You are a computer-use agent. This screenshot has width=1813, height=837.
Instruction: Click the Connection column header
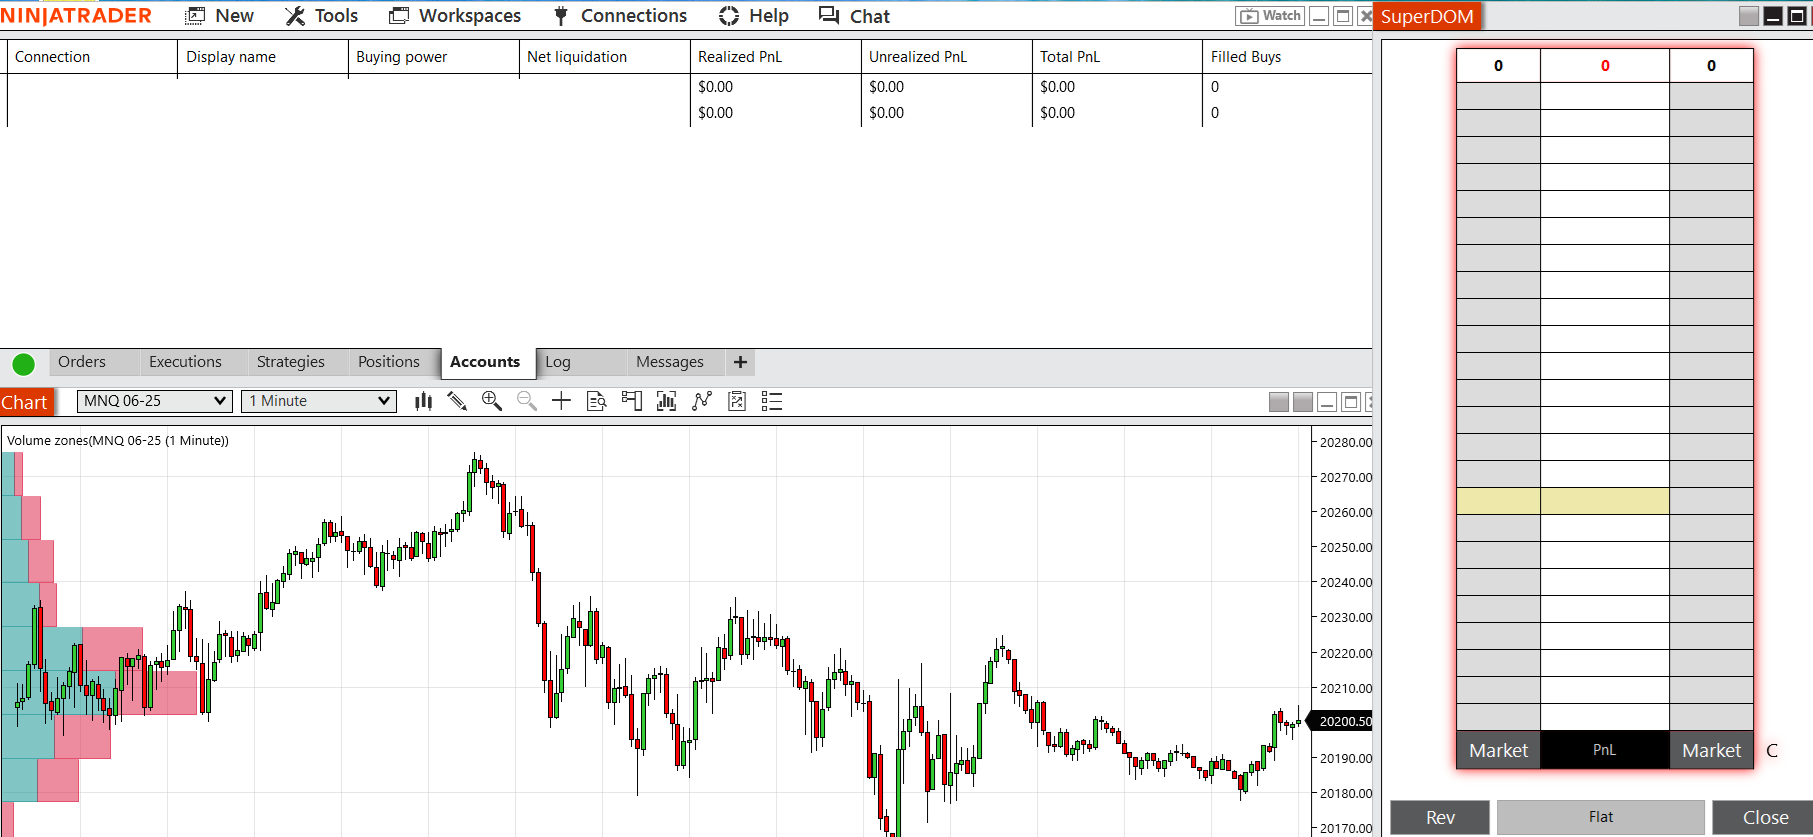tap(92, 57)
